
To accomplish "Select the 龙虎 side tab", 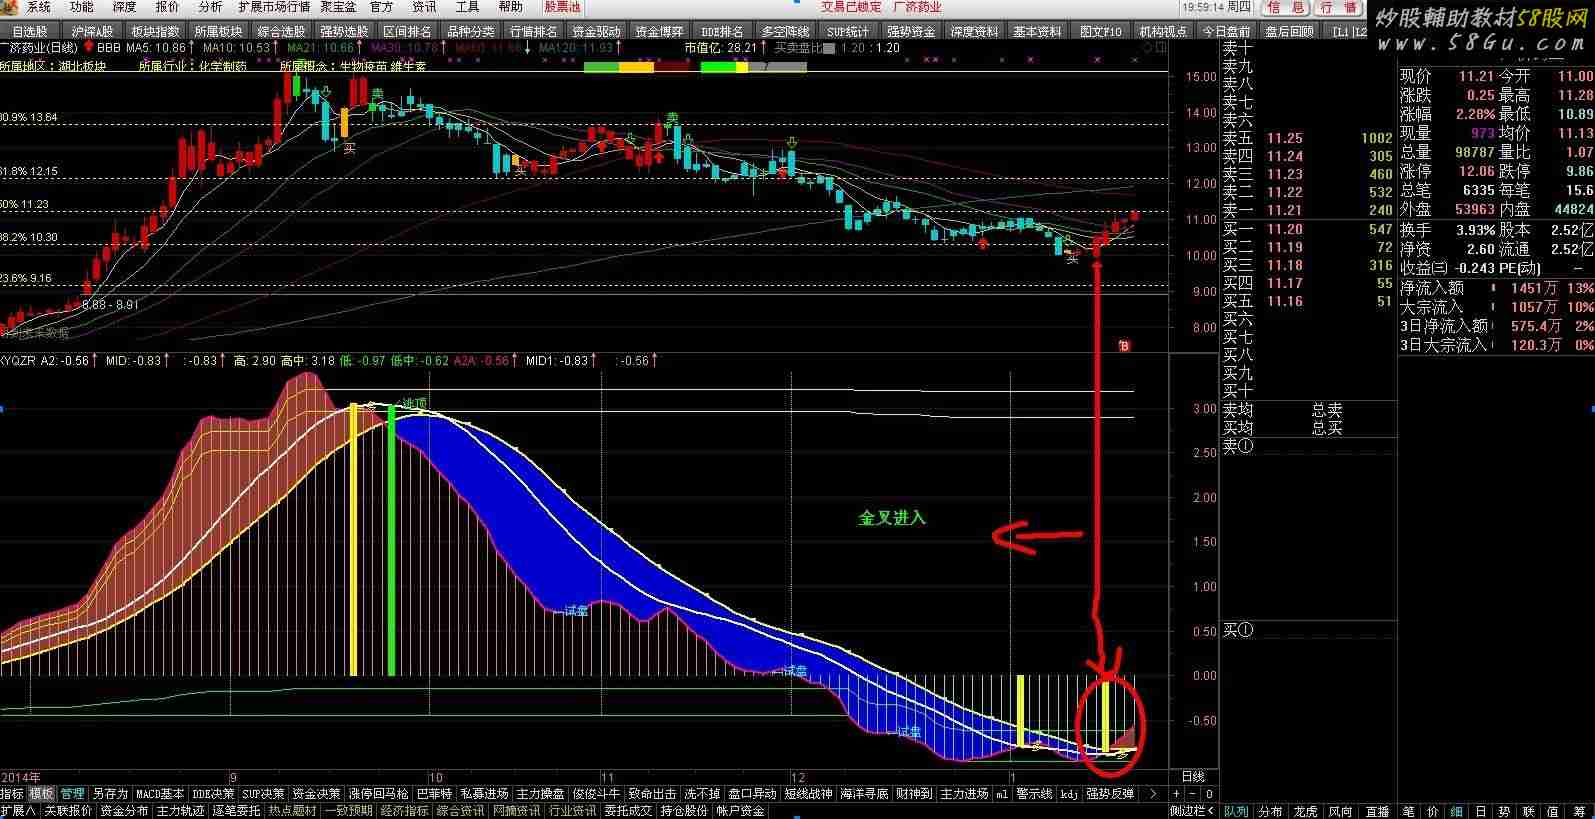I will [x=1305, y=811].
